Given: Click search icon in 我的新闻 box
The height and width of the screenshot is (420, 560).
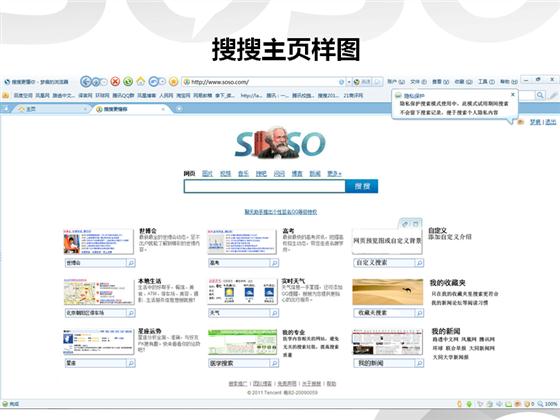Looking at the screenshot, I should tap(420, 363).
